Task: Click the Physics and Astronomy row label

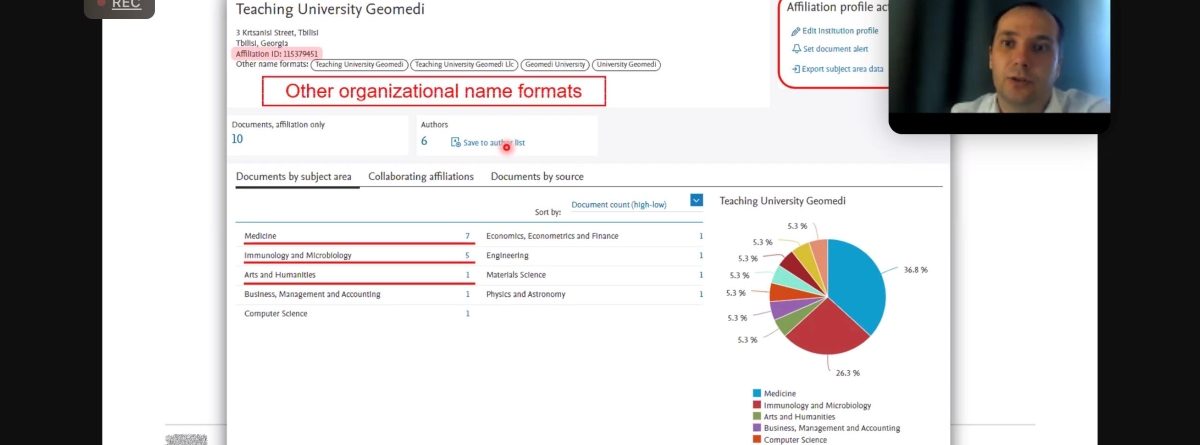Action: pos(526,294)
